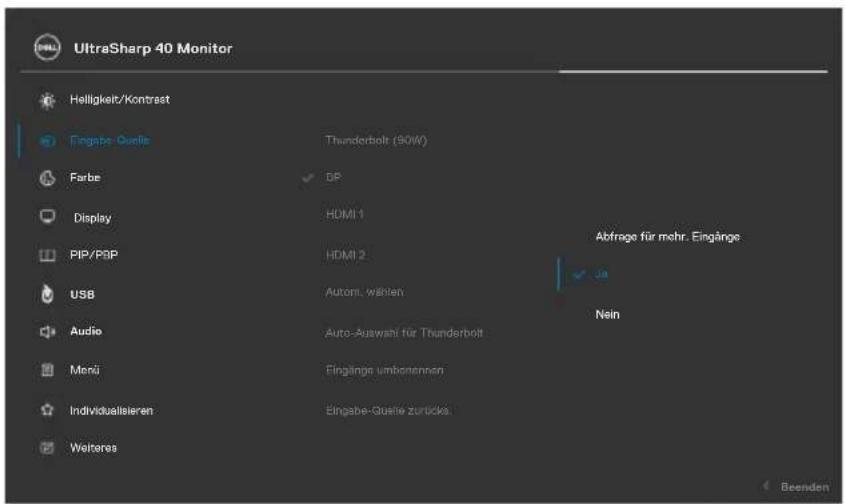Open the Weiteres menu
The width and height of the screenshot is (846, 504).
pos(93,447)
